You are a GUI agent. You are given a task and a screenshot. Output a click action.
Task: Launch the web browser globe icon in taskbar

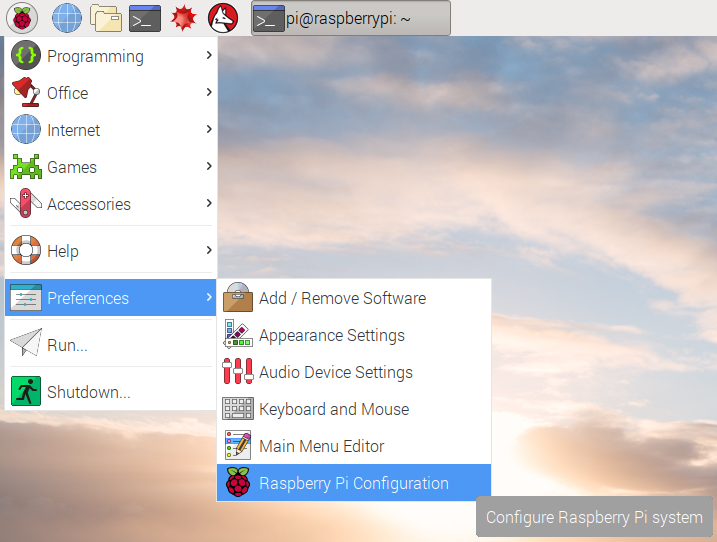67,18
